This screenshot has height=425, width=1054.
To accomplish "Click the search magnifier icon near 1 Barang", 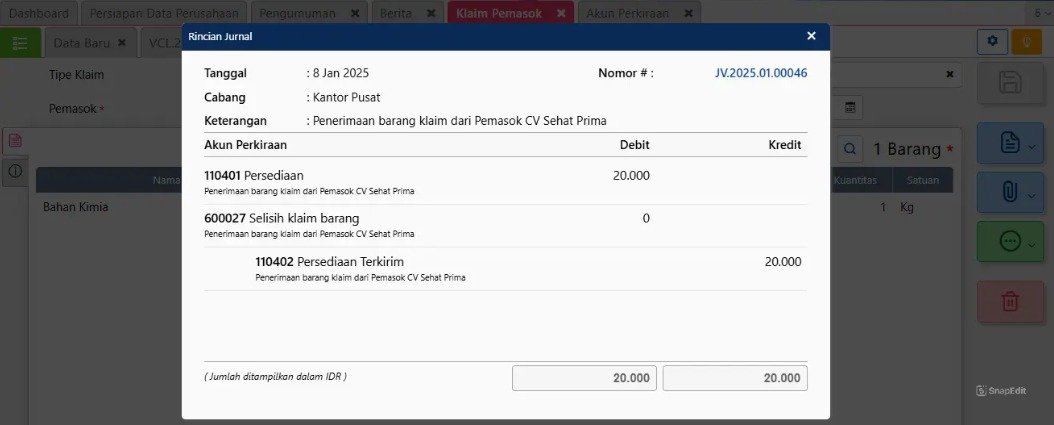I will point(850,149).
